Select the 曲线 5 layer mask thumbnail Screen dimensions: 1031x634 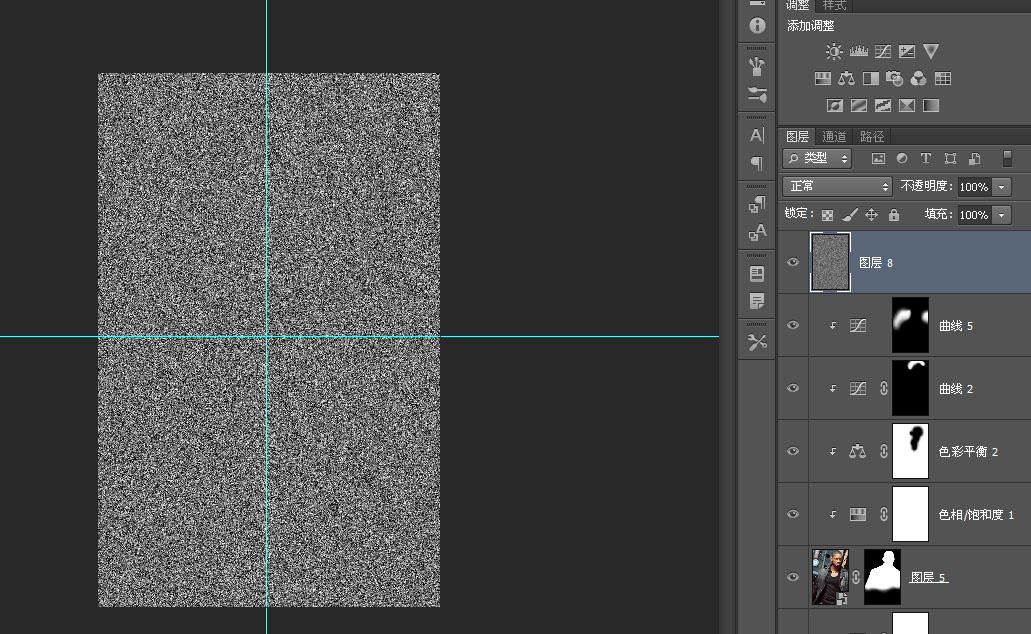point(911,325)
